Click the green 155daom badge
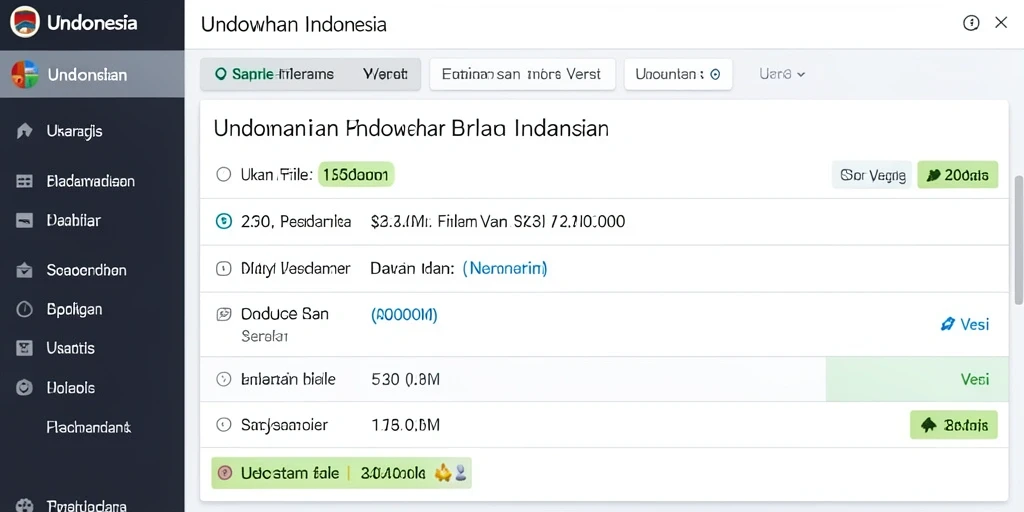This screenshot has height=512, width=1024. coord(357,174)
